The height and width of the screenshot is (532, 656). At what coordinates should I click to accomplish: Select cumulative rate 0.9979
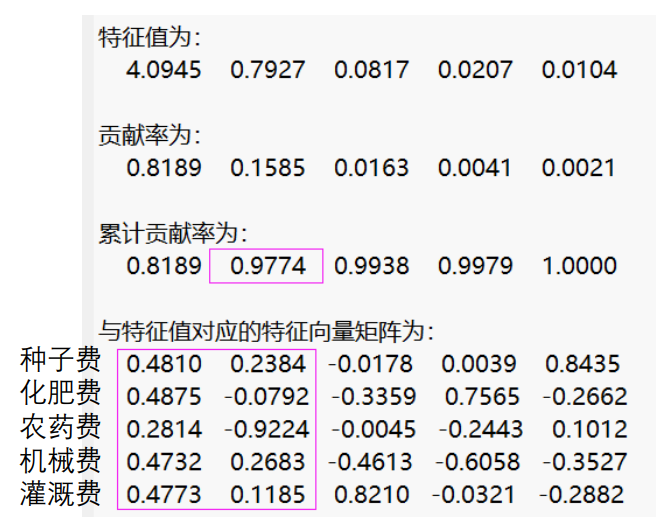(x=475, y=266)
